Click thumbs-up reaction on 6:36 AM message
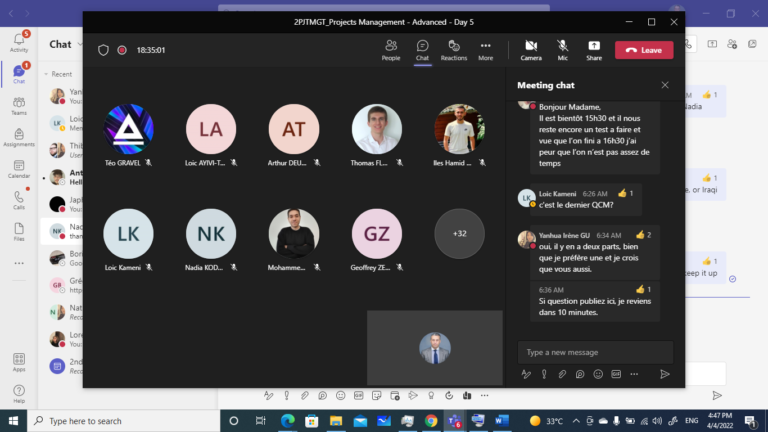Image resolution: width=768 pixels, height=432 pixels. (x=643, y=289)
